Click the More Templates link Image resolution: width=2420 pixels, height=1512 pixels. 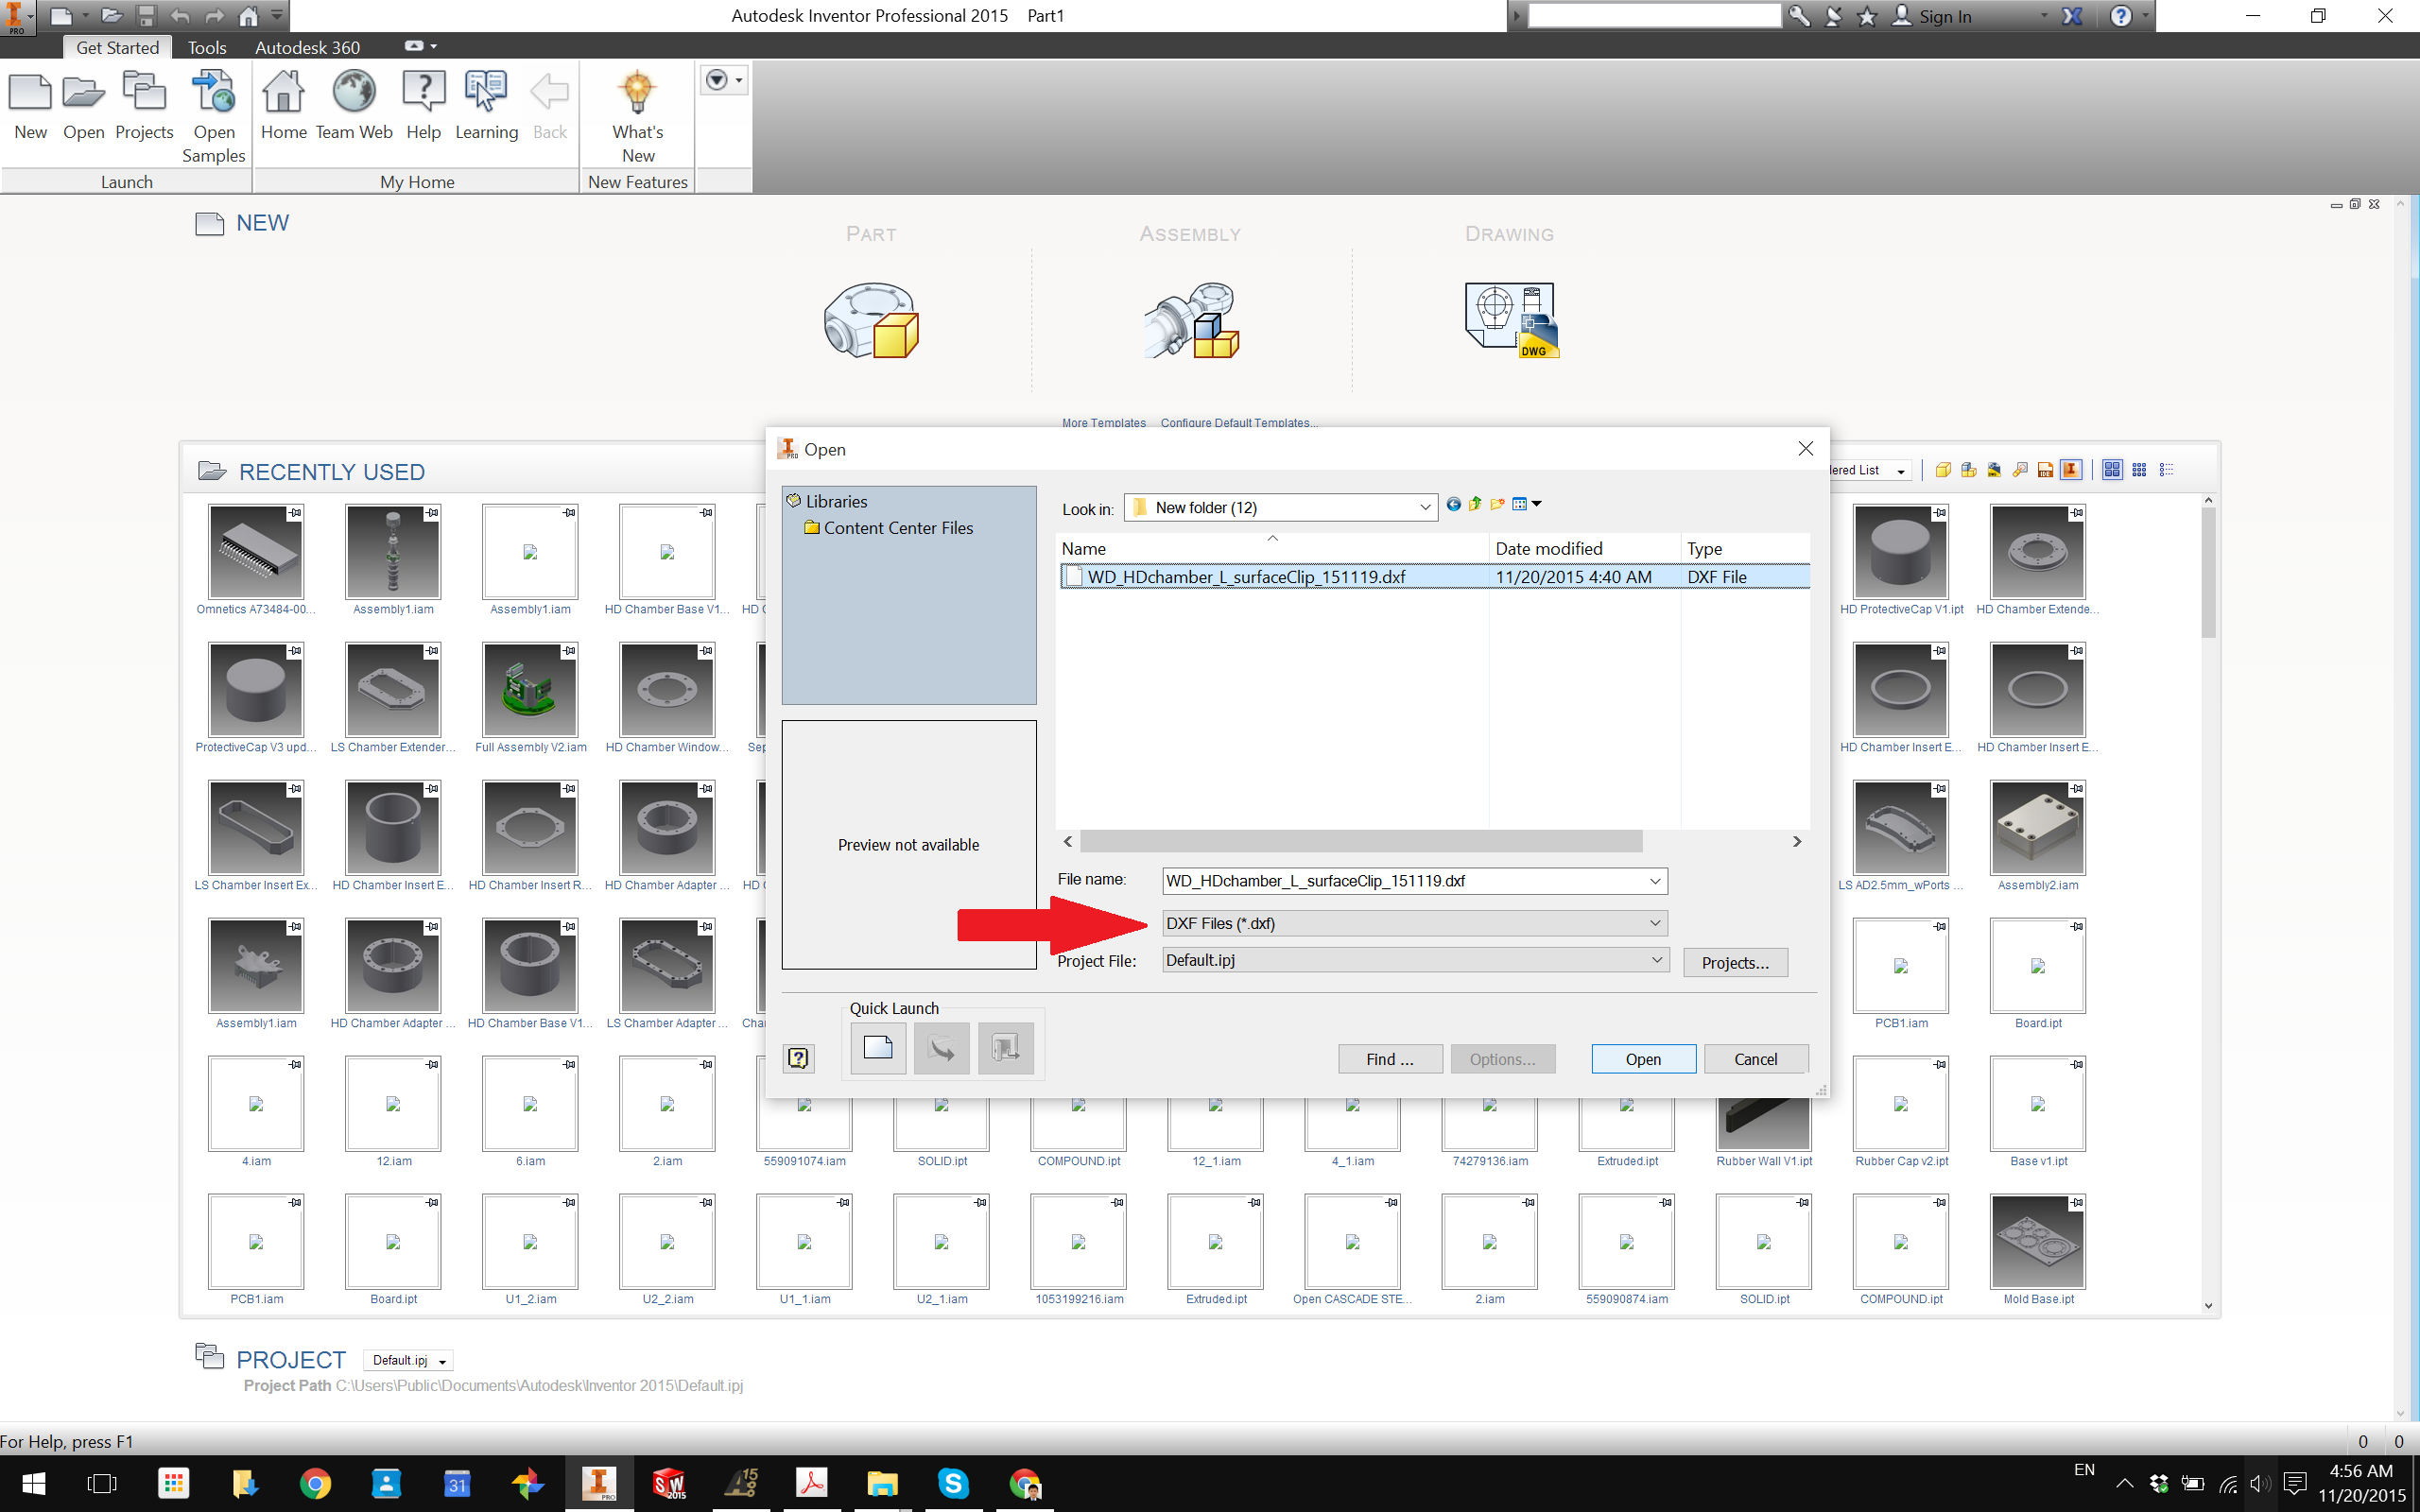1103,423
